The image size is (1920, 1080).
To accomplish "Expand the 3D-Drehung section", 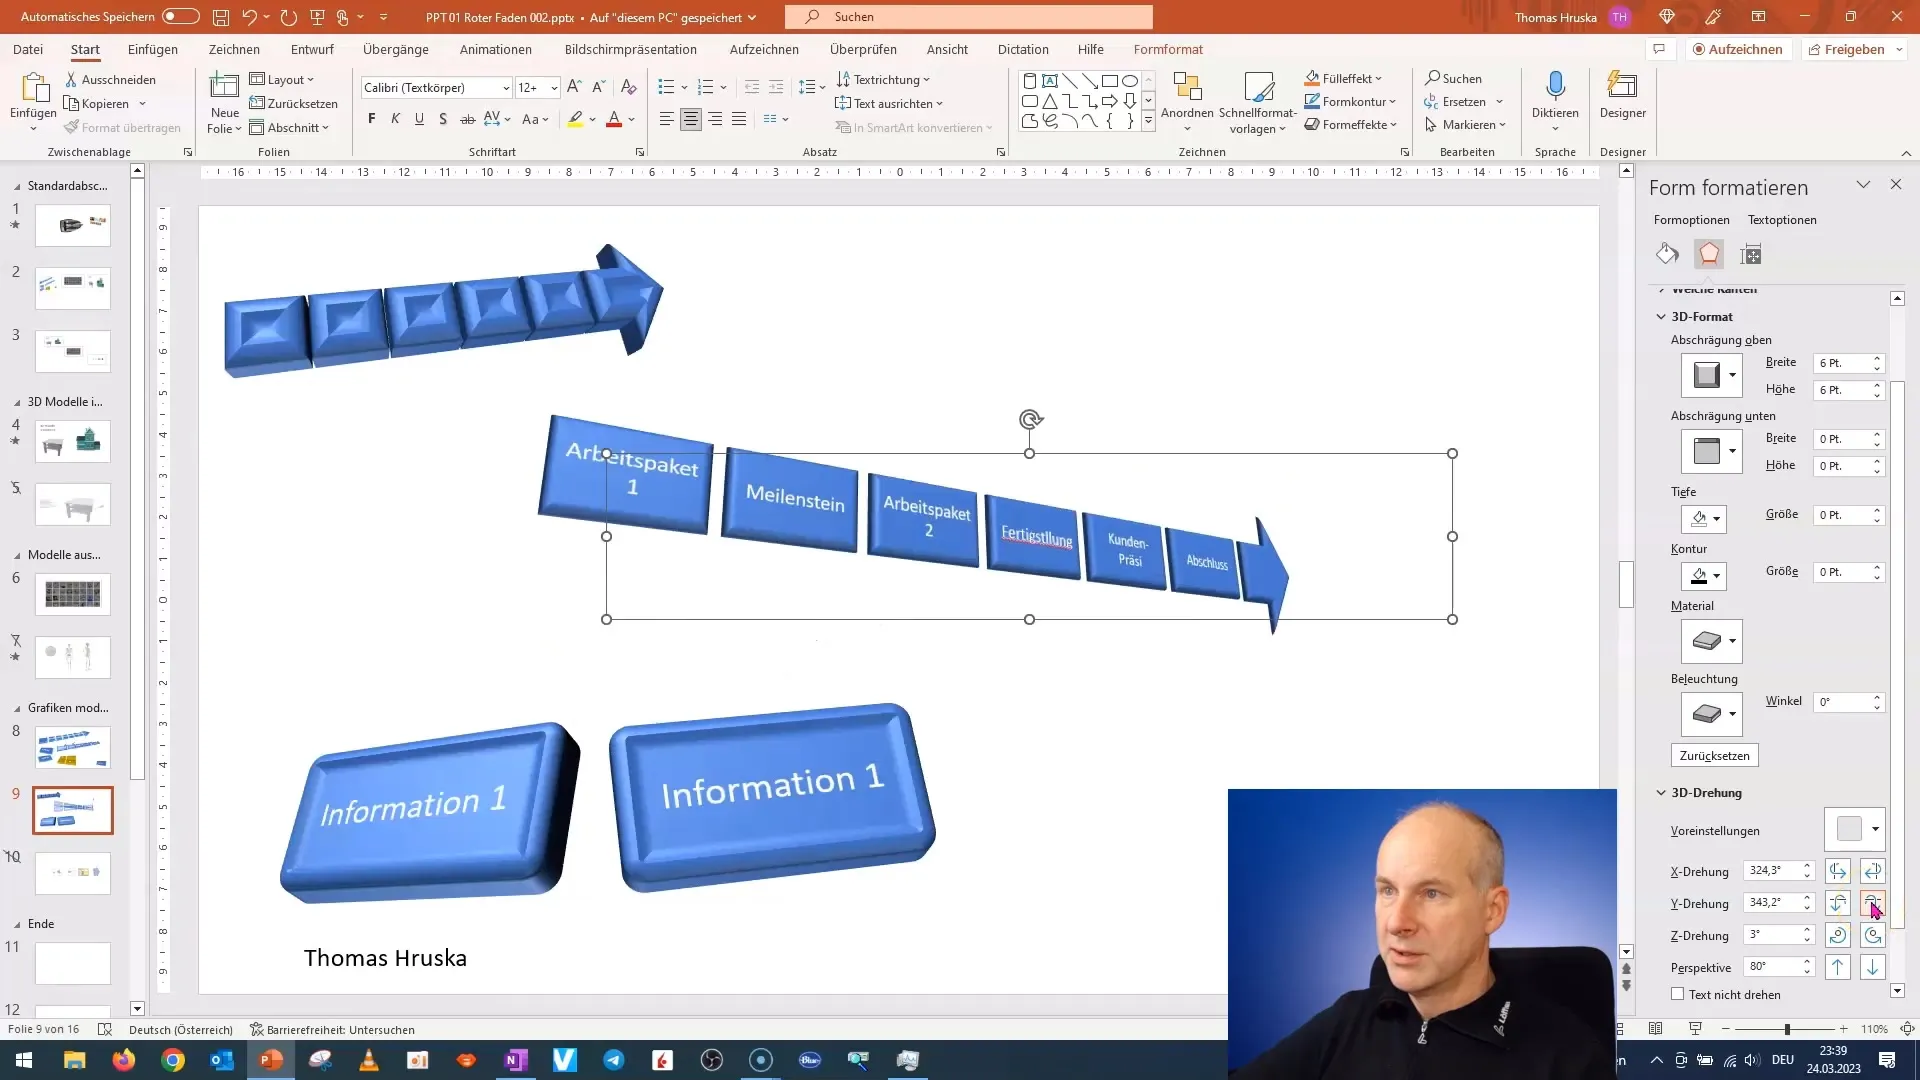I will (1663, 791).
